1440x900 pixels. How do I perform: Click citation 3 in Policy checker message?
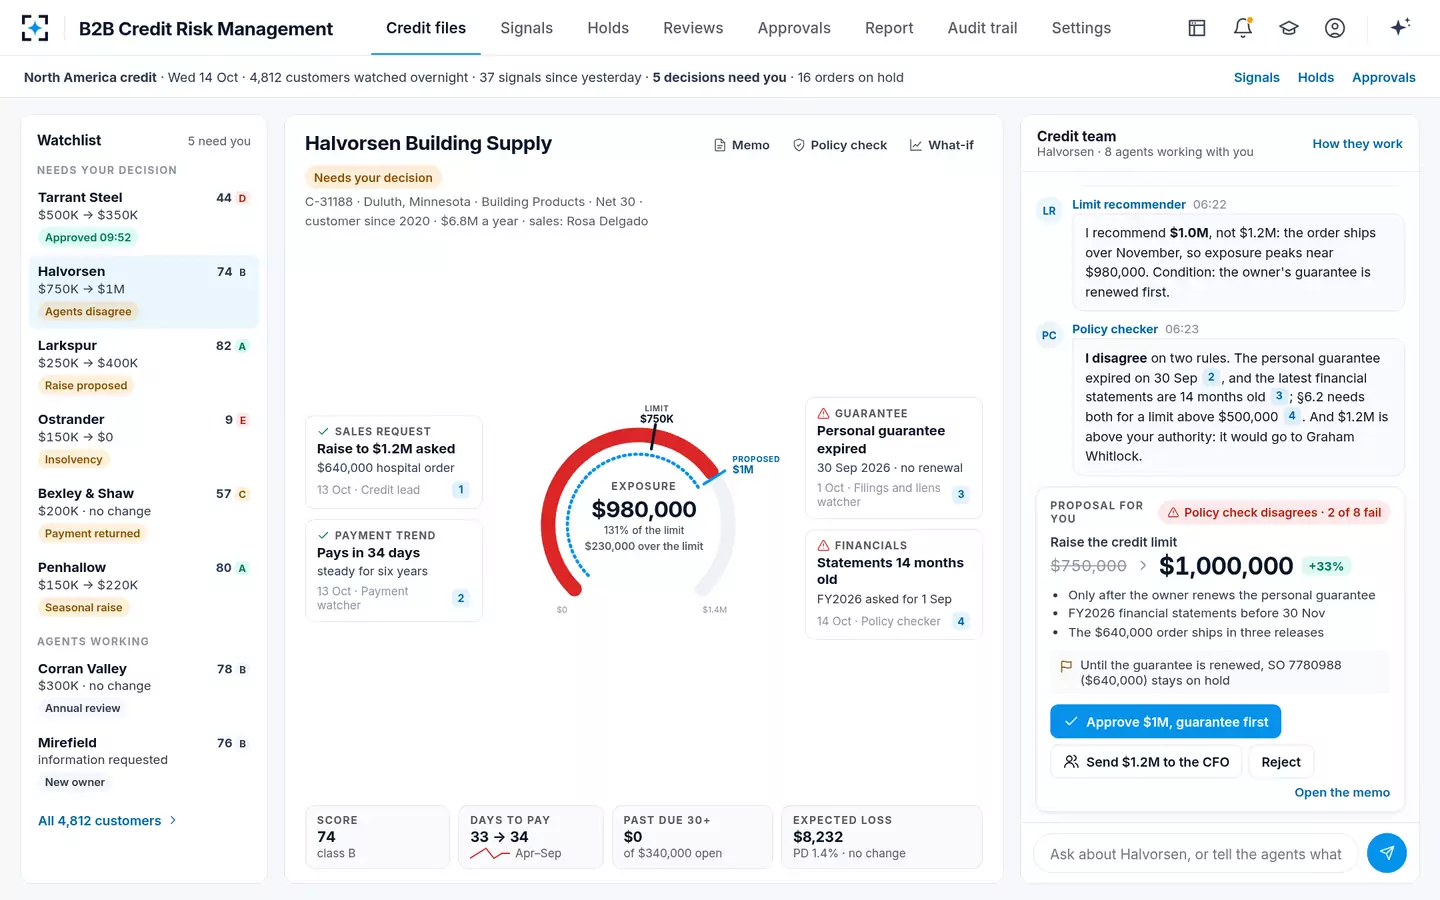coord(1279,396)
